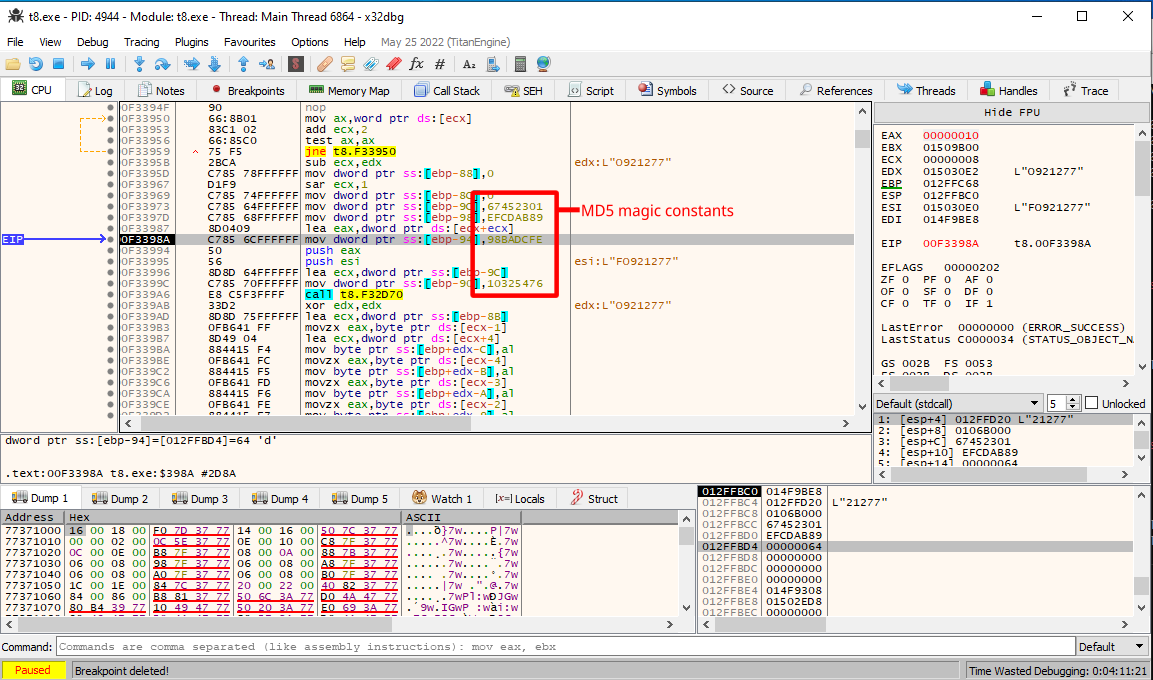Toggle breakpoint bullet at address 00F3399C
The height and width of the screenshot is (680, 1153).
(x=110, y=283)
